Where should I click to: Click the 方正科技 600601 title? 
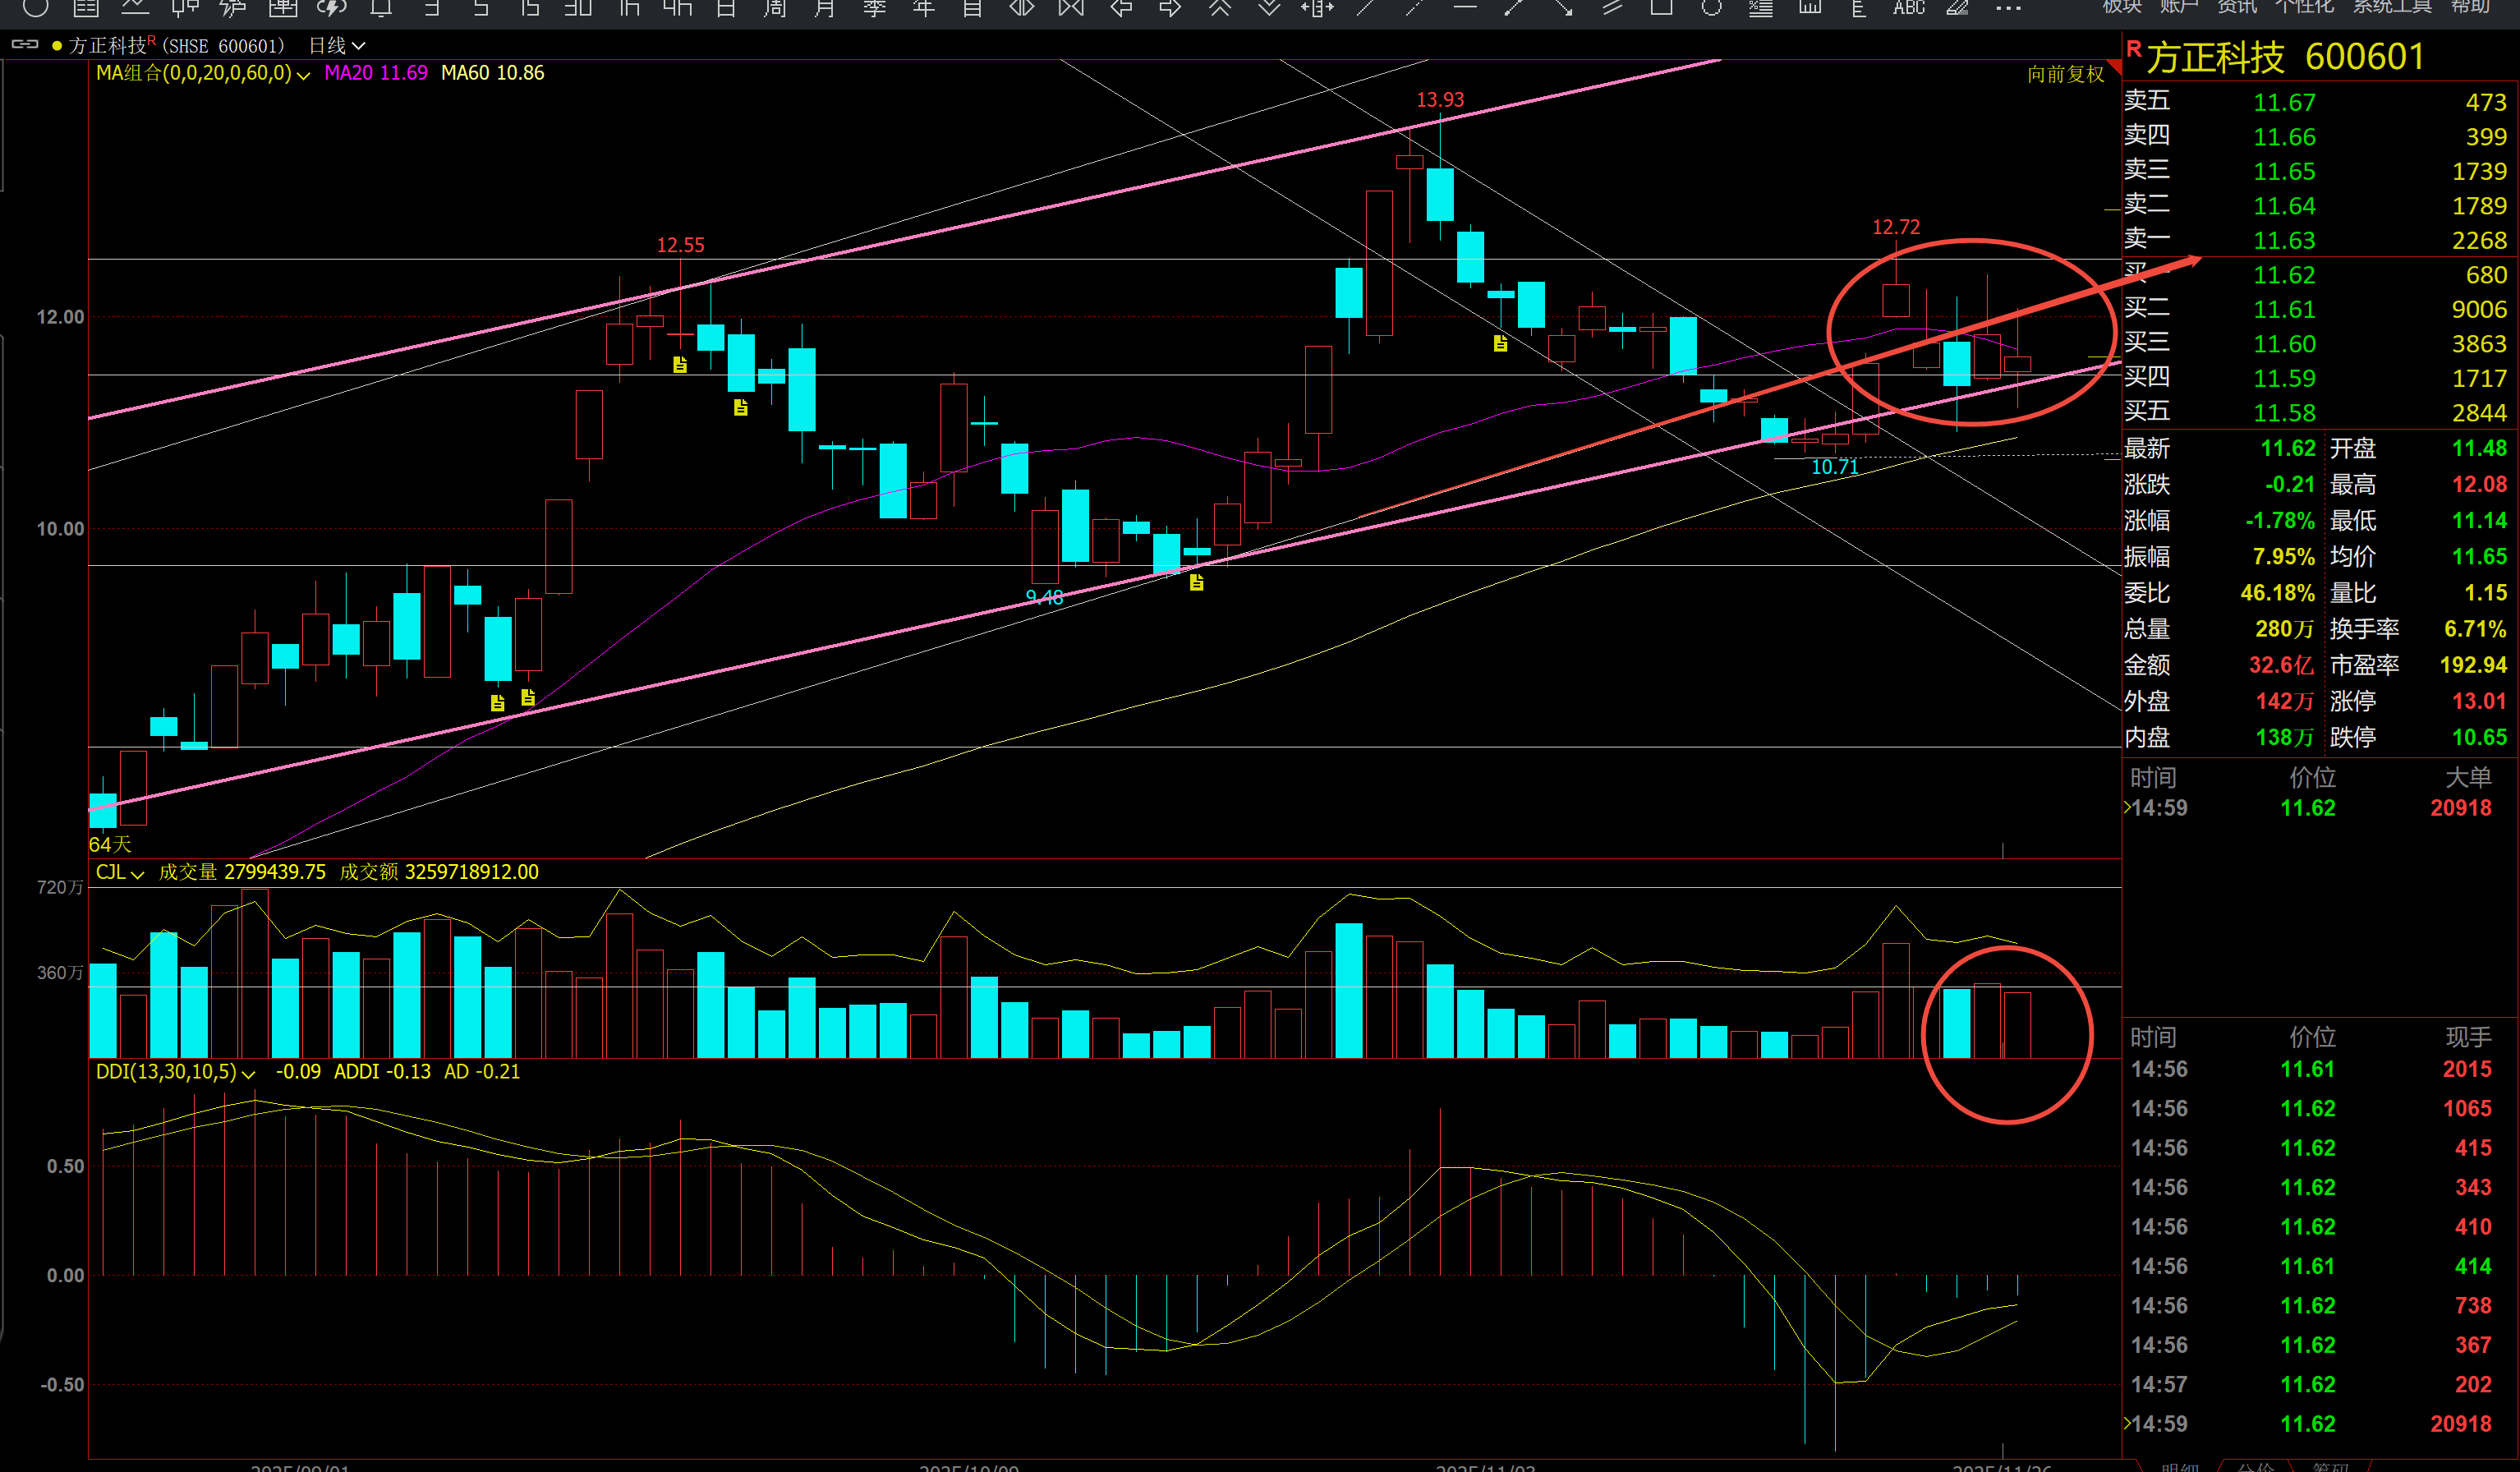click(x=2285, y=58)
